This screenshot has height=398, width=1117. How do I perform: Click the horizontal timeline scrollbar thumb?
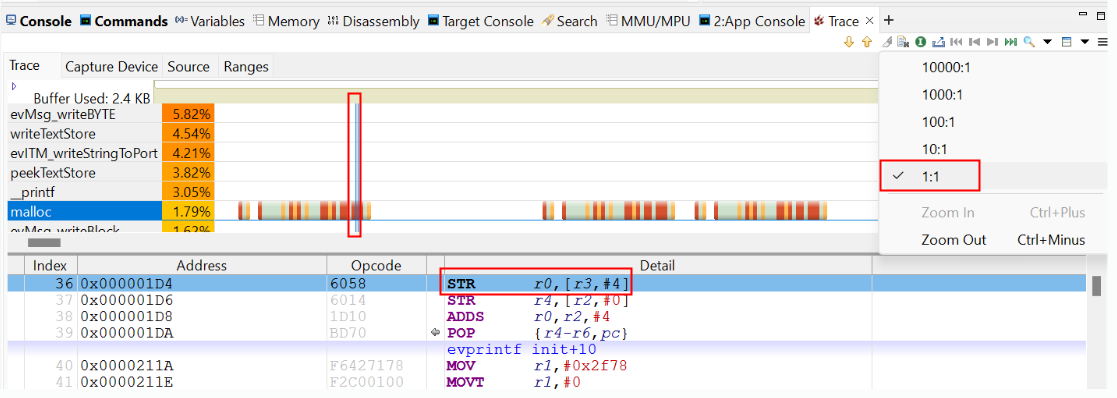(x=44, y=242)
